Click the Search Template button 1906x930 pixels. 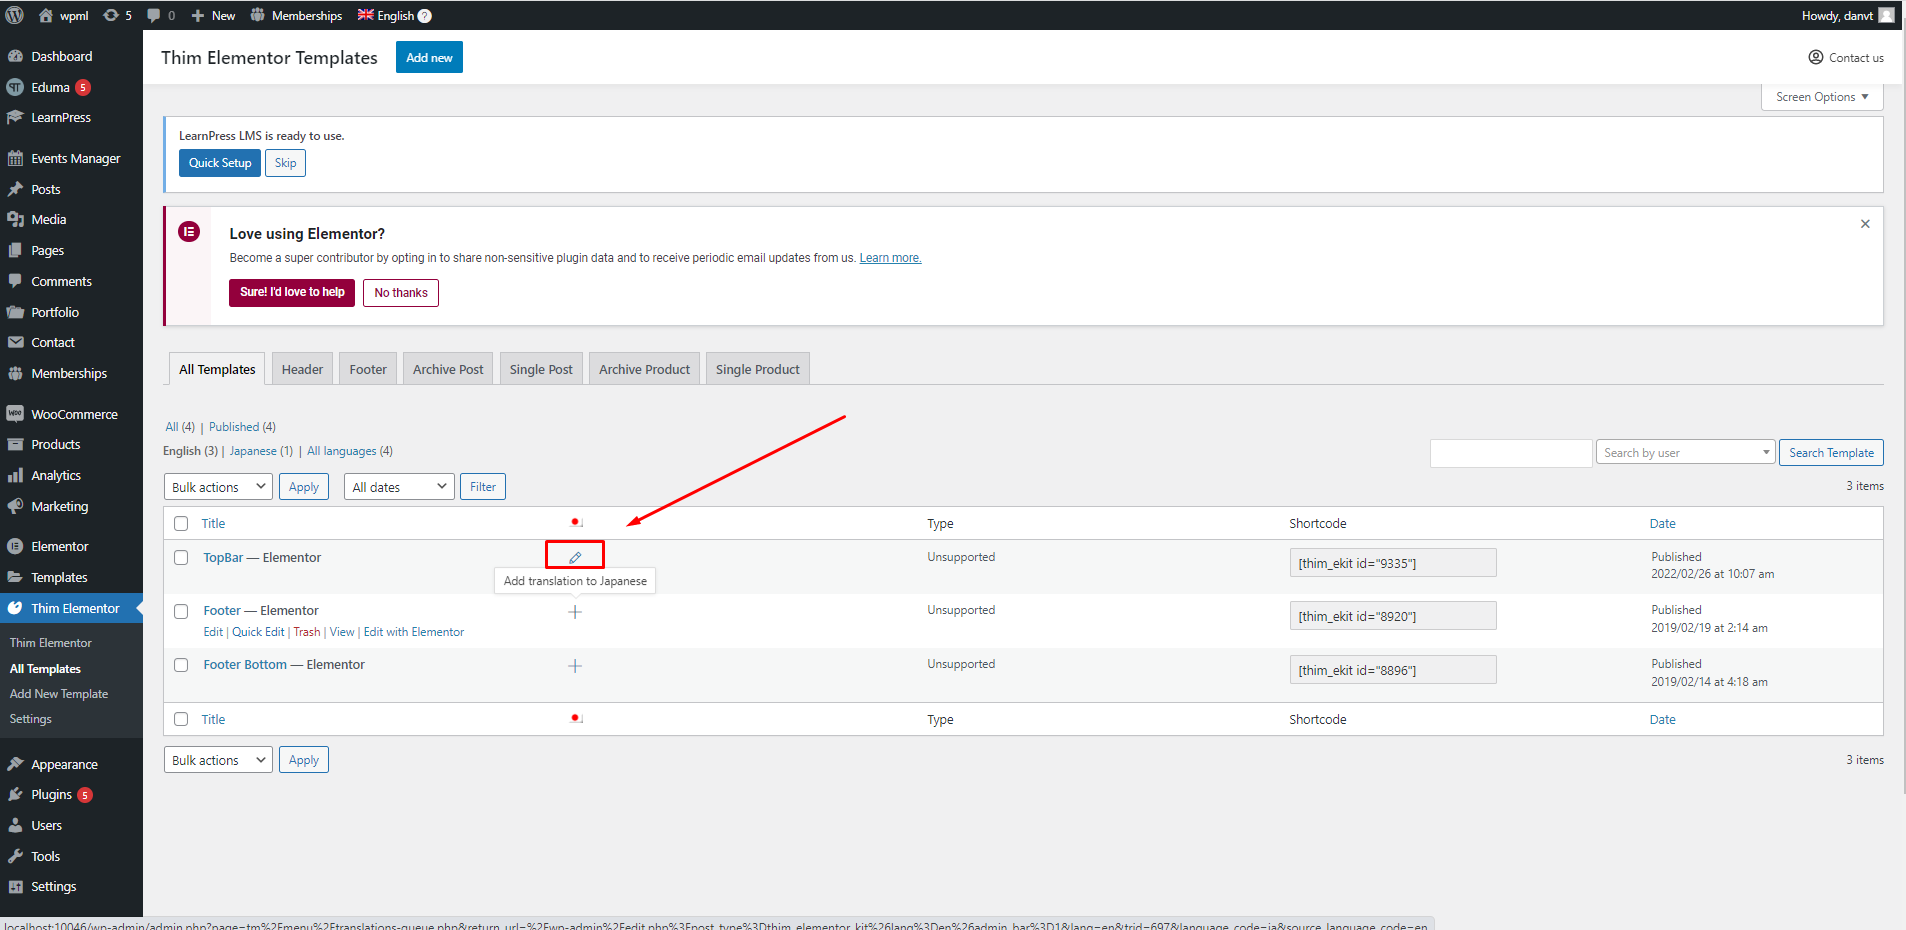1831,453
